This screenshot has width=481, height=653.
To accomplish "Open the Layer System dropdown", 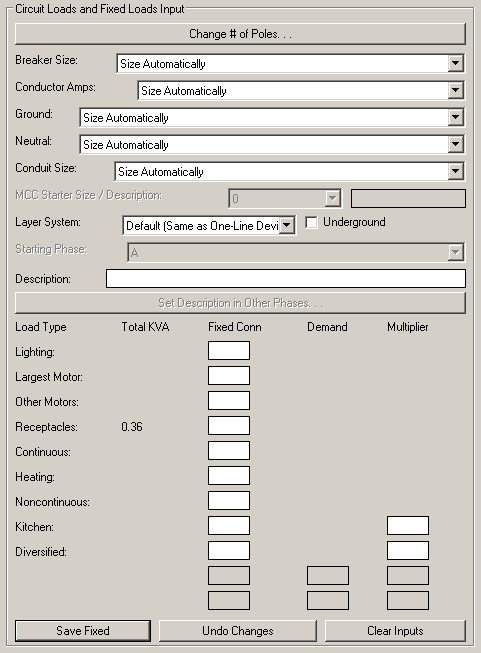I will [209, 225].
